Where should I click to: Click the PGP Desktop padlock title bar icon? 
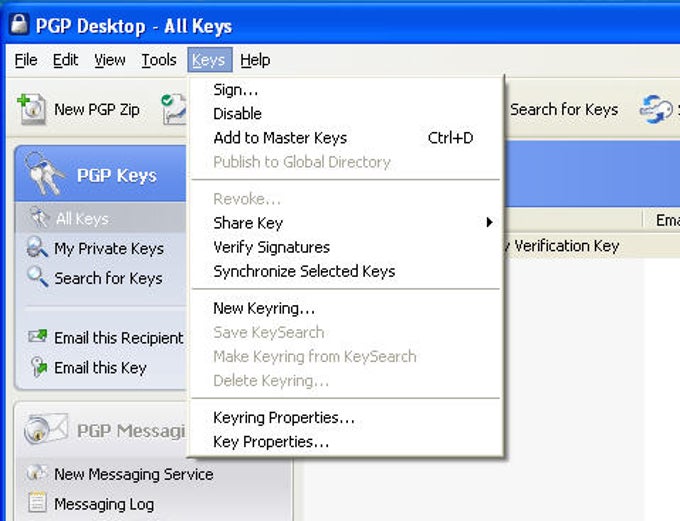point(19,24)
